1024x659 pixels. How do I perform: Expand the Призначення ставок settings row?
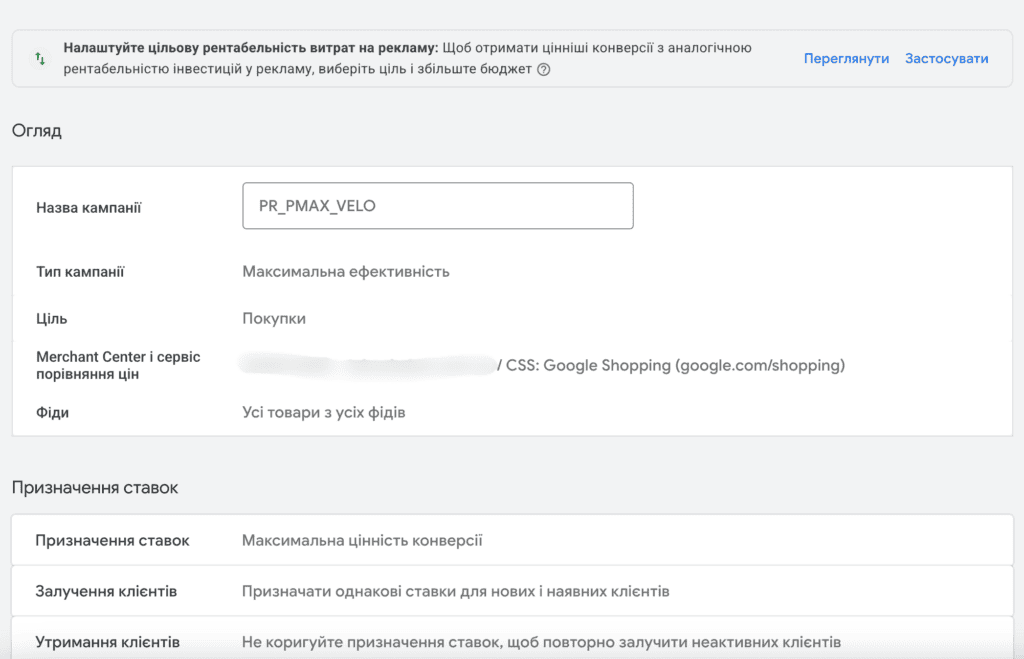click(512, 540)
